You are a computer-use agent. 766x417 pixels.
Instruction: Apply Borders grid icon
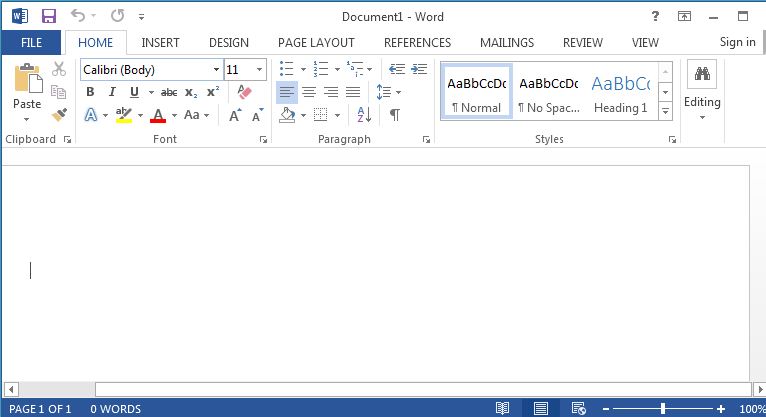320,115
